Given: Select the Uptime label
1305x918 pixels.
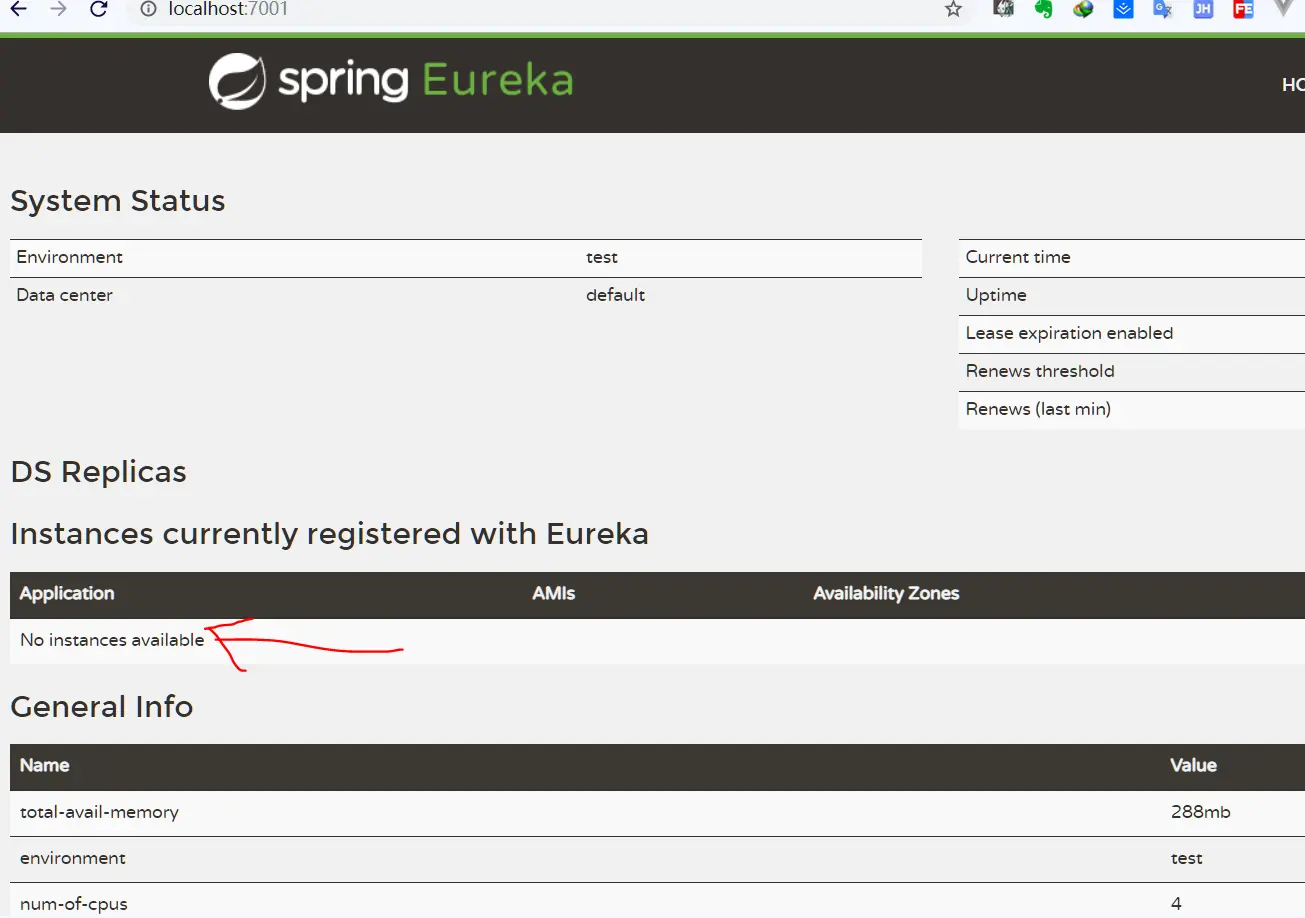Looking at the screenshot, I should [996, 295].
